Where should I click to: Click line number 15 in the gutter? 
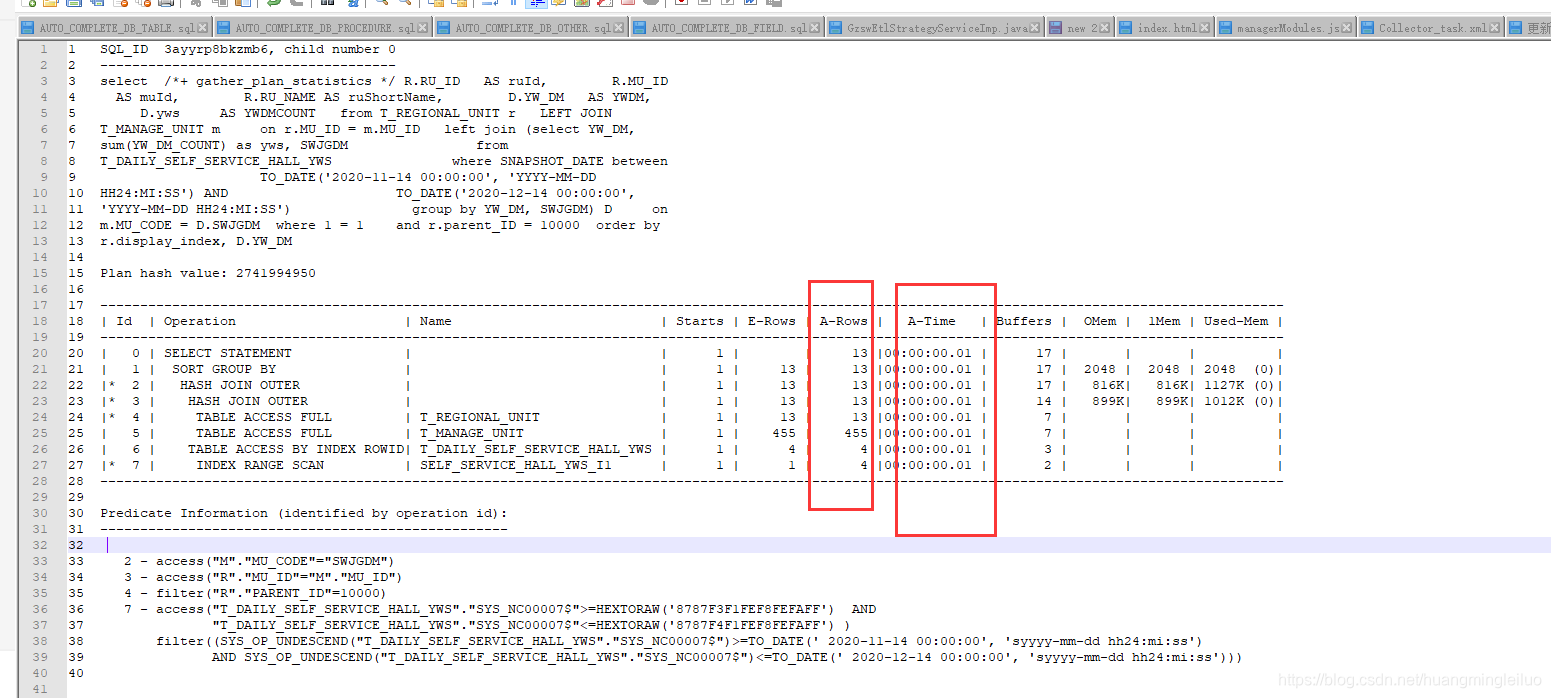39,273
